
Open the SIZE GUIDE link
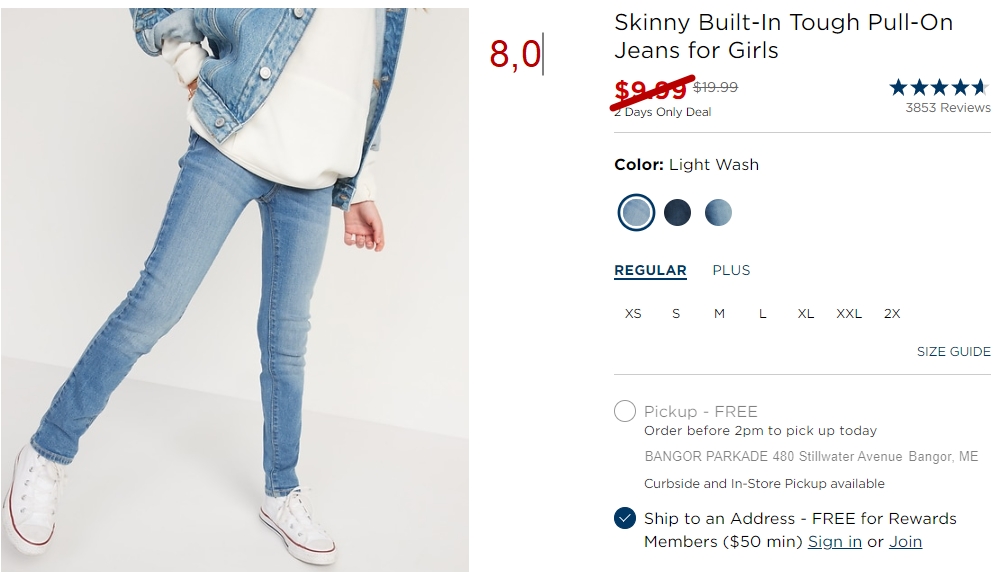coord(954,351)
